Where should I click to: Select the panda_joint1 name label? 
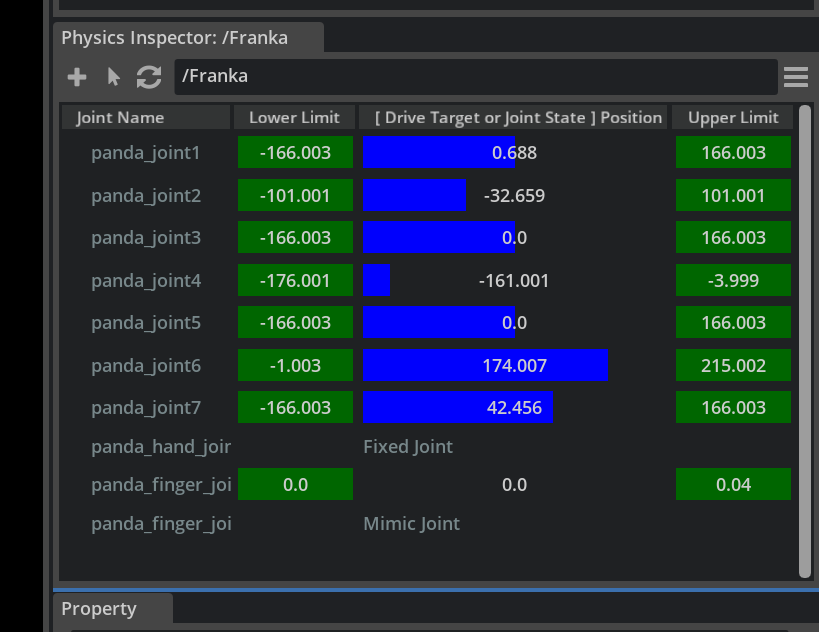click(x=146, y=153)
